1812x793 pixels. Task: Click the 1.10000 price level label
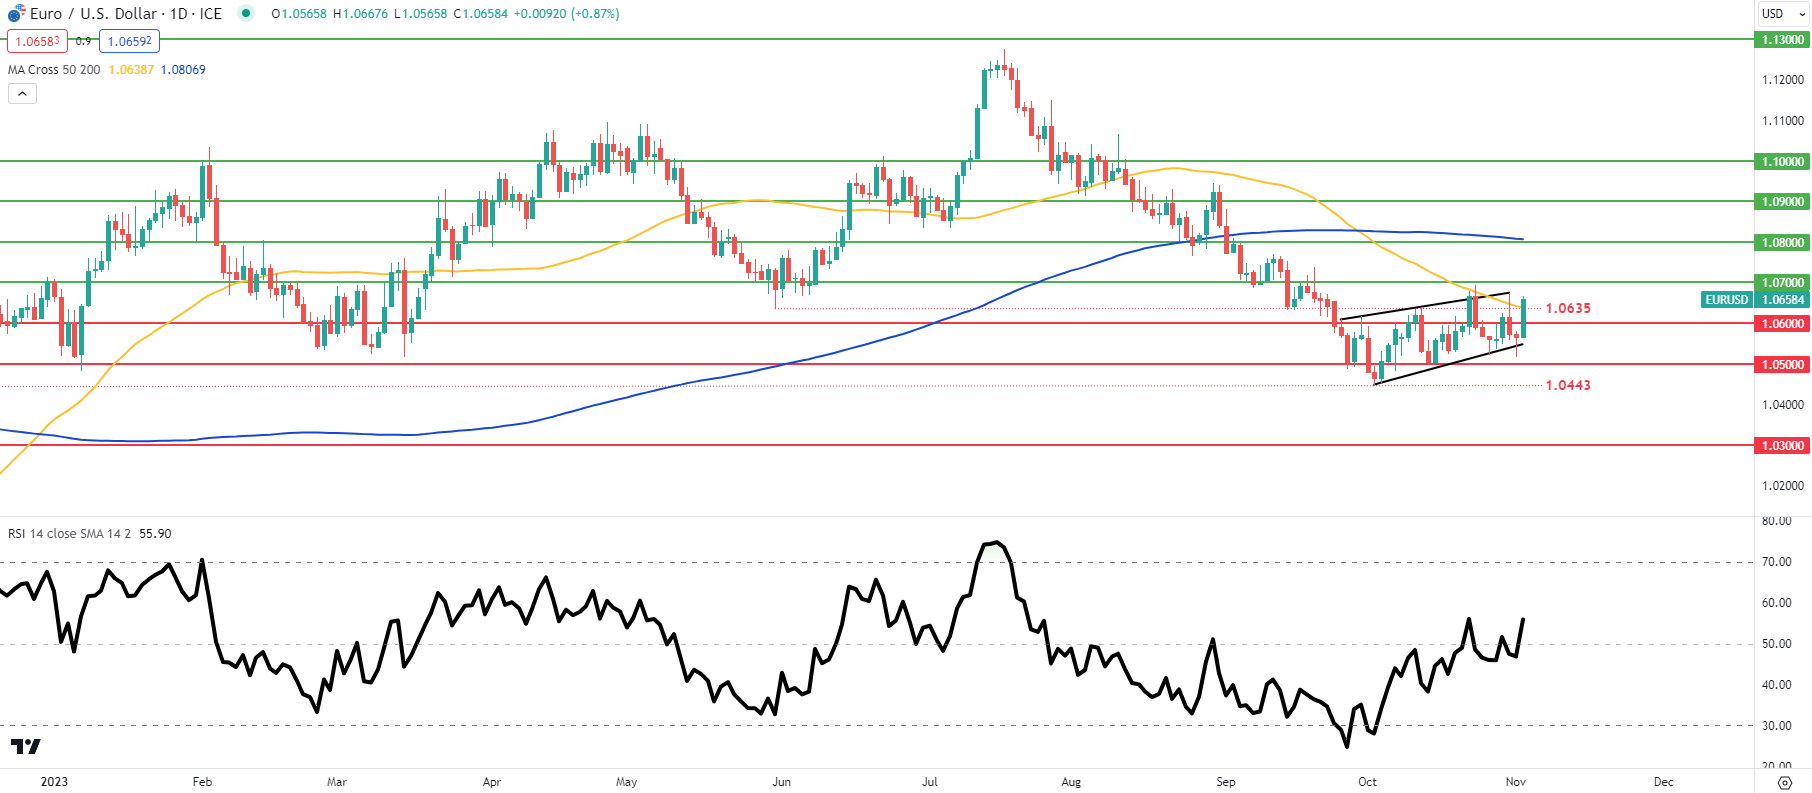pos(1782,161)
